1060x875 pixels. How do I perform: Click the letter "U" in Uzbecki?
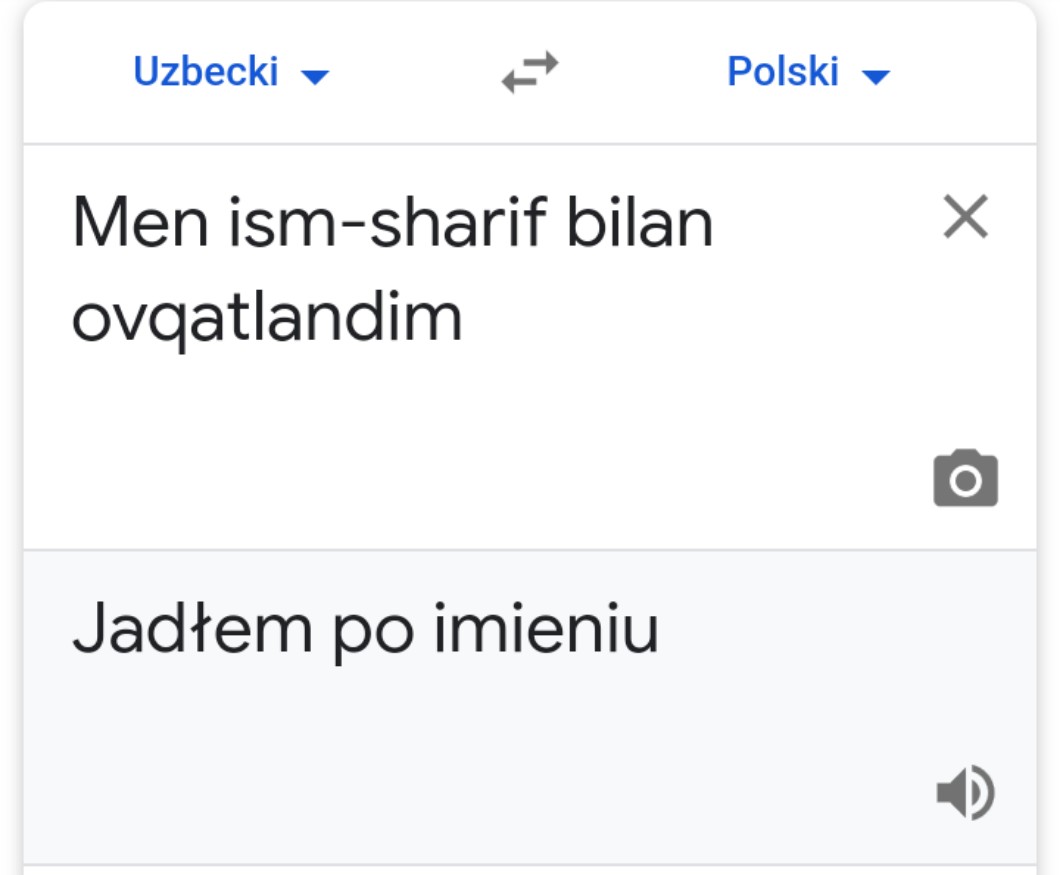[146, 72]
